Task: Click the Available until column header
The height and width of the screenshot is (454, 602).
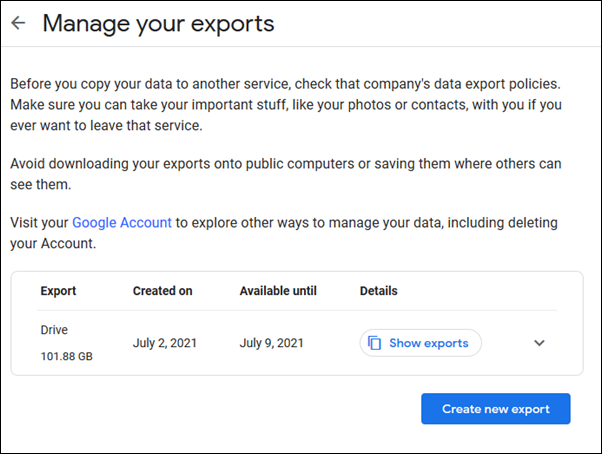Action: point(278,291)
